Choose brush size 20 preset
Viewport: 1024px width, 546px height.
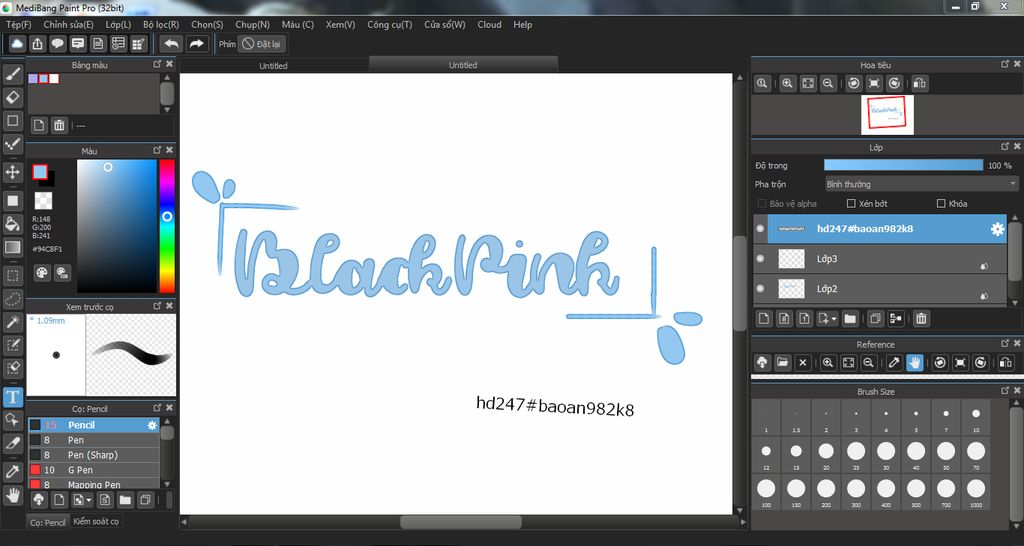coord(826,455)
